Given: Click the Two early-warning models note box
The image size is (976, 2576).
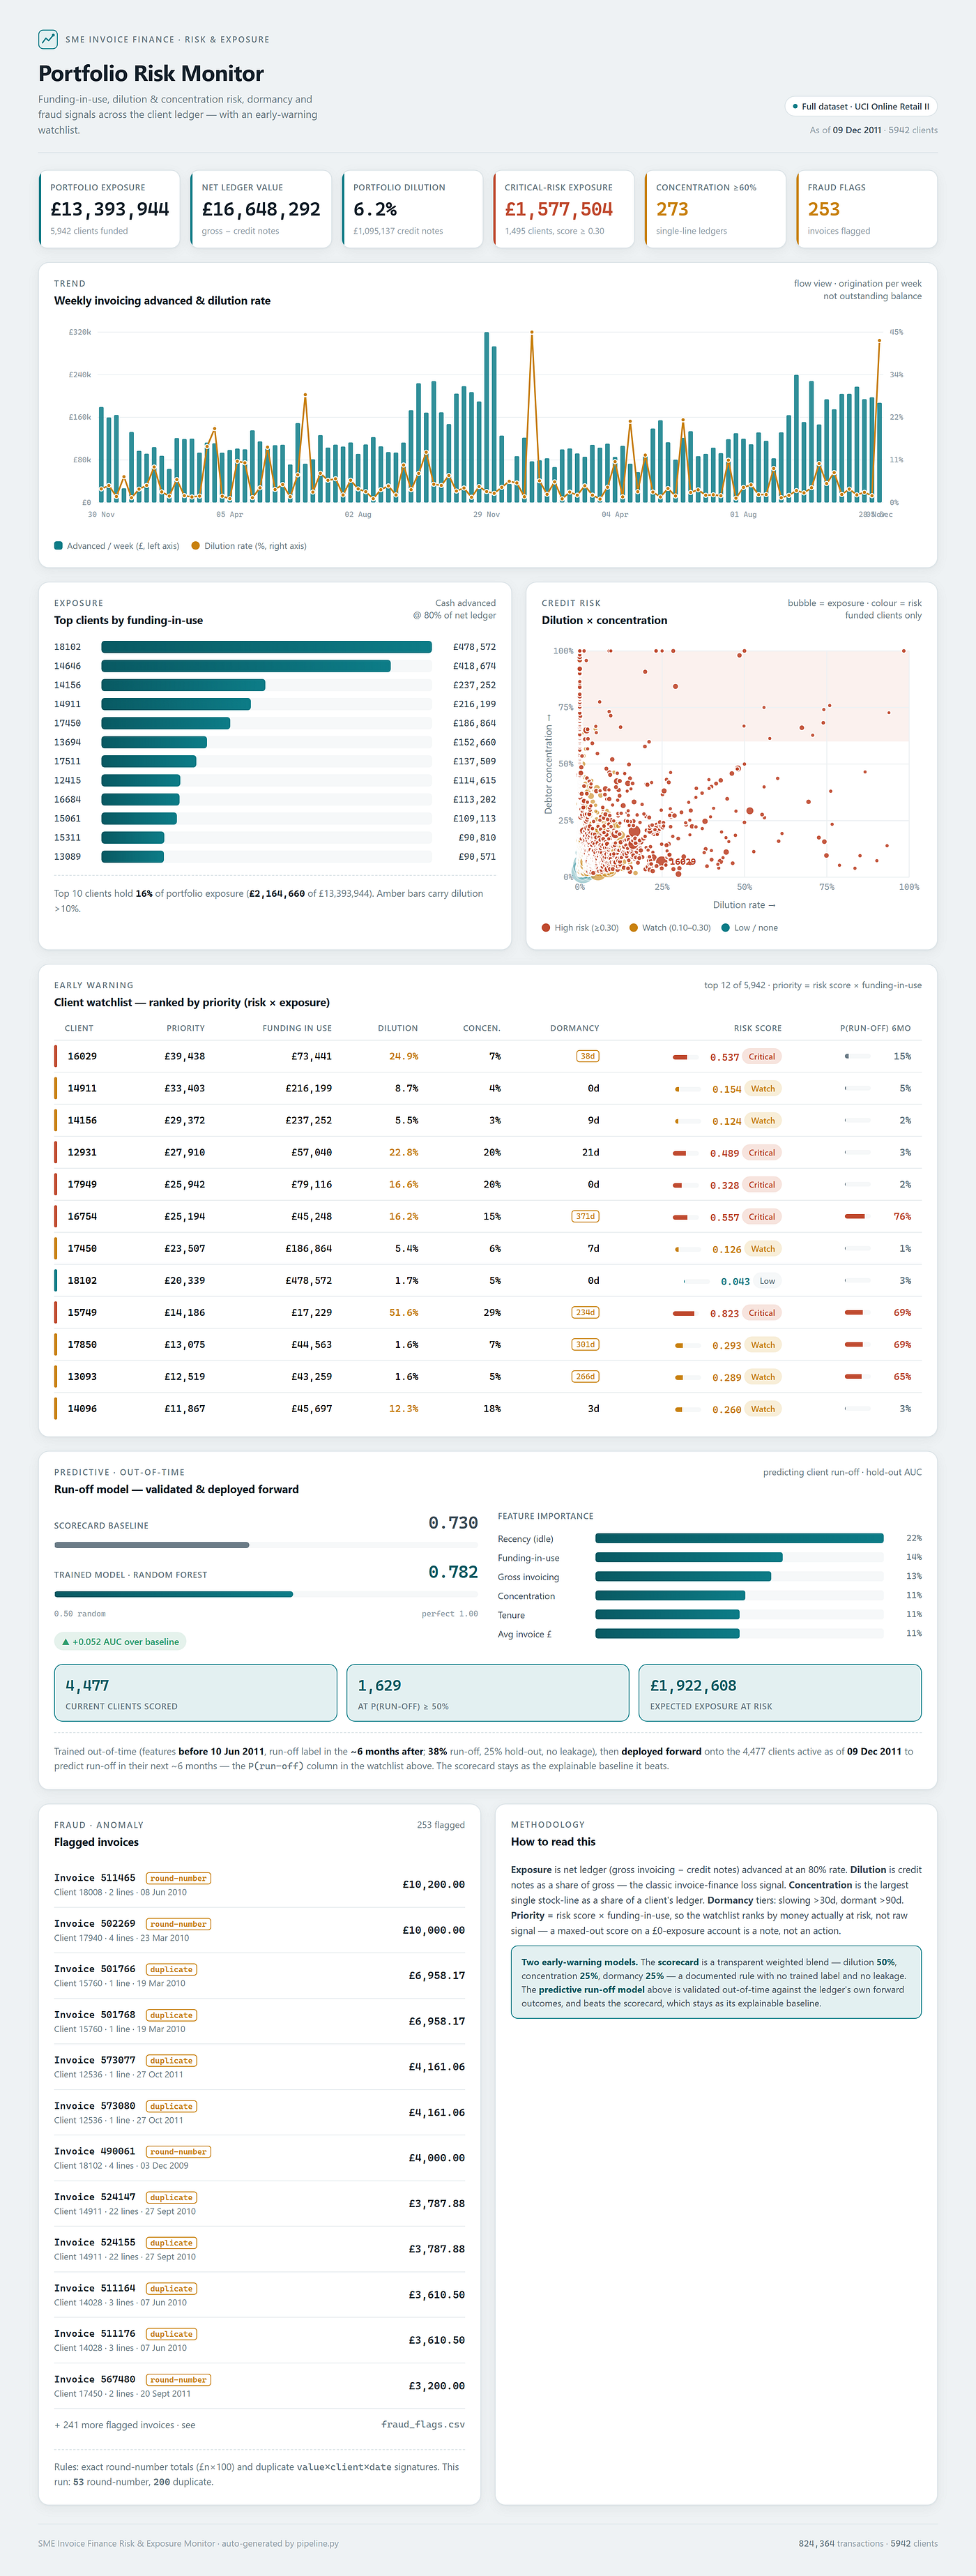Looking at the screenshot, I should (716, 1982).
